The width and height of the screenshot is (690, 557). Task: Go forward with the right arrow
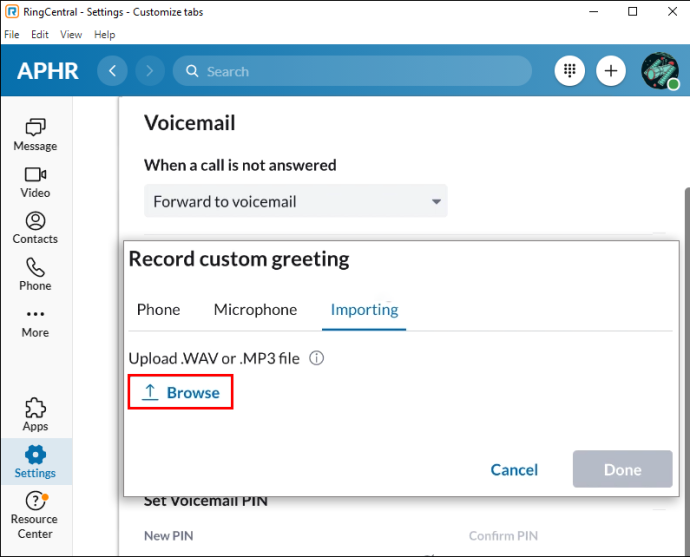point(150,71)
